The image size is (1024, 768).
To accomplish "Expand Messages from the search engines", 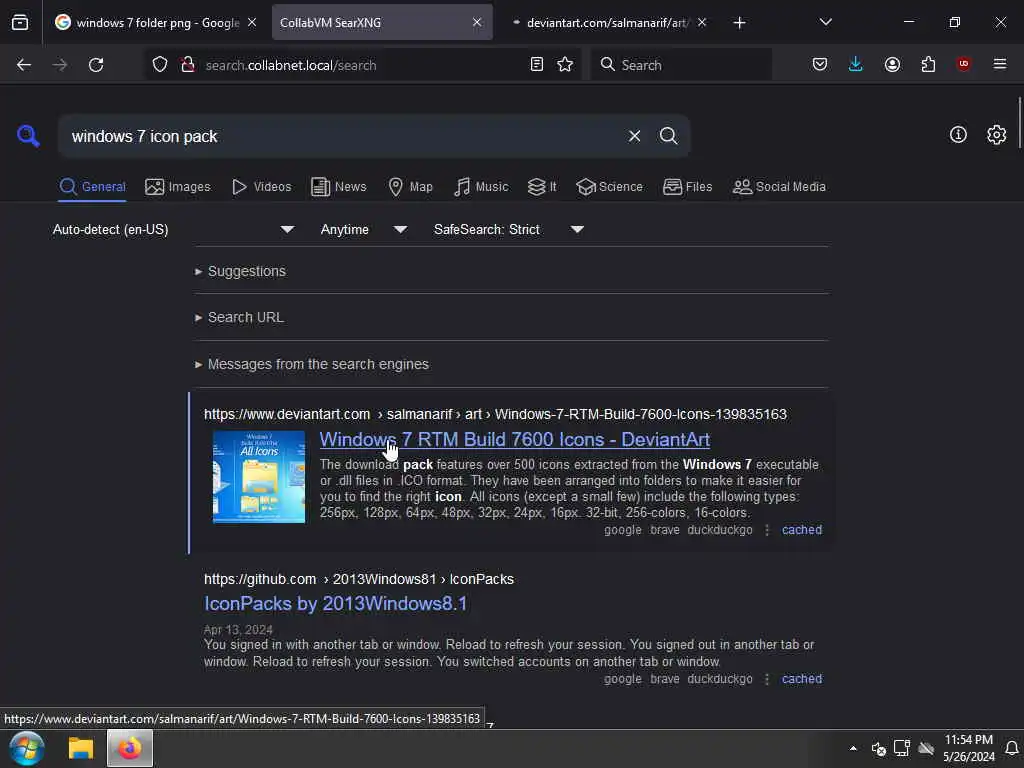I will (312, 364).
